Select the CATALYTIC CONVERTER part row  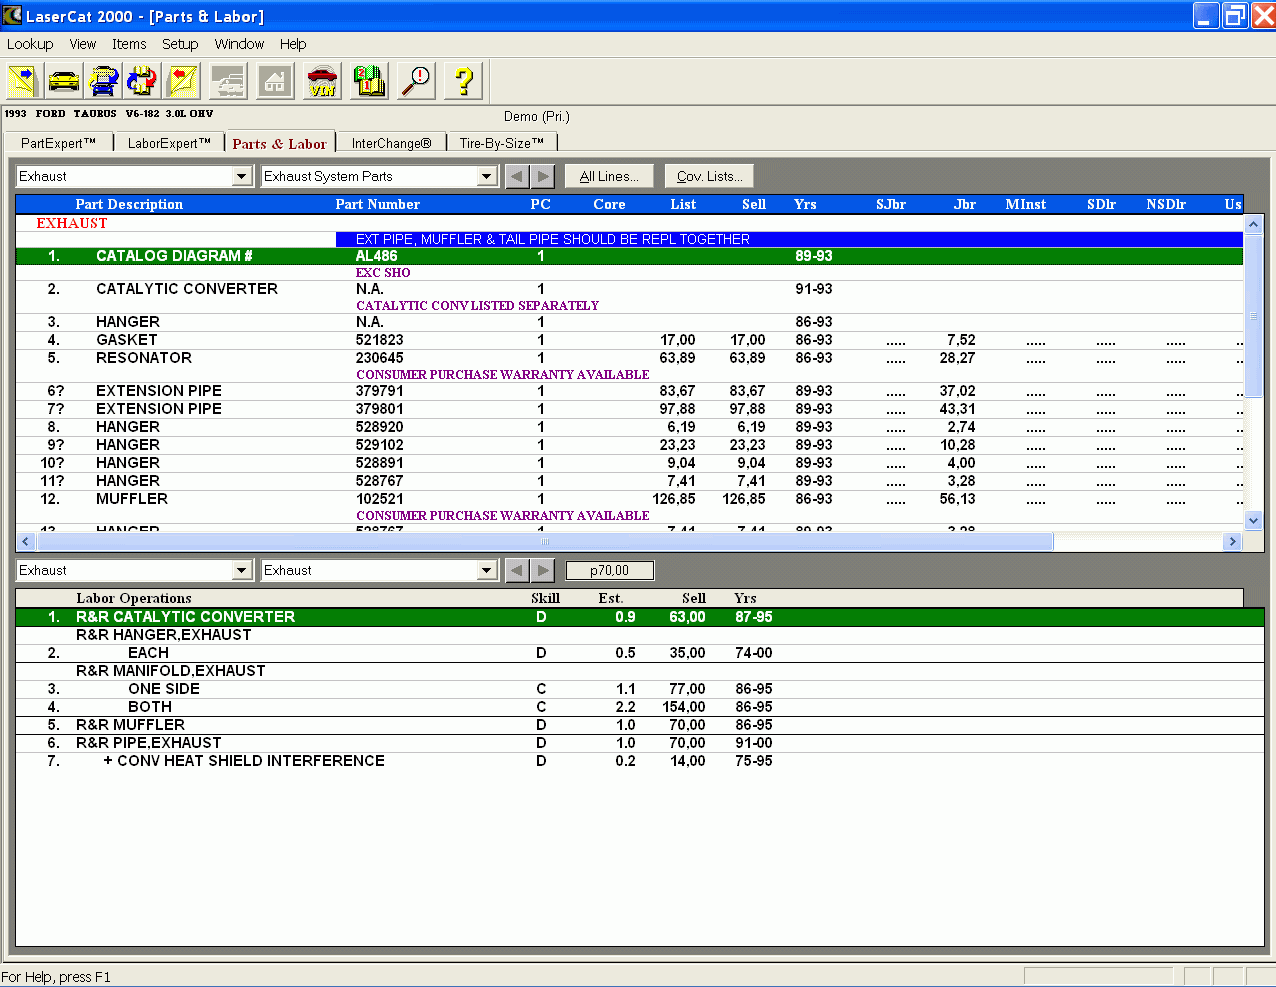tap(629, 289)
